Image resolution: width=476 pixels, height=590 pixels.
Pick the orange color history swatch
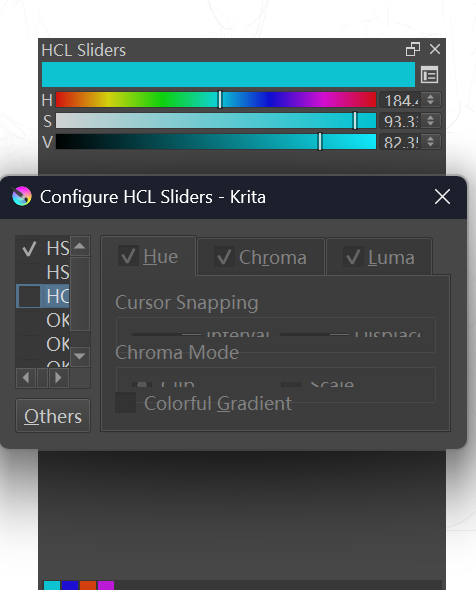click(x=88, y=585)
